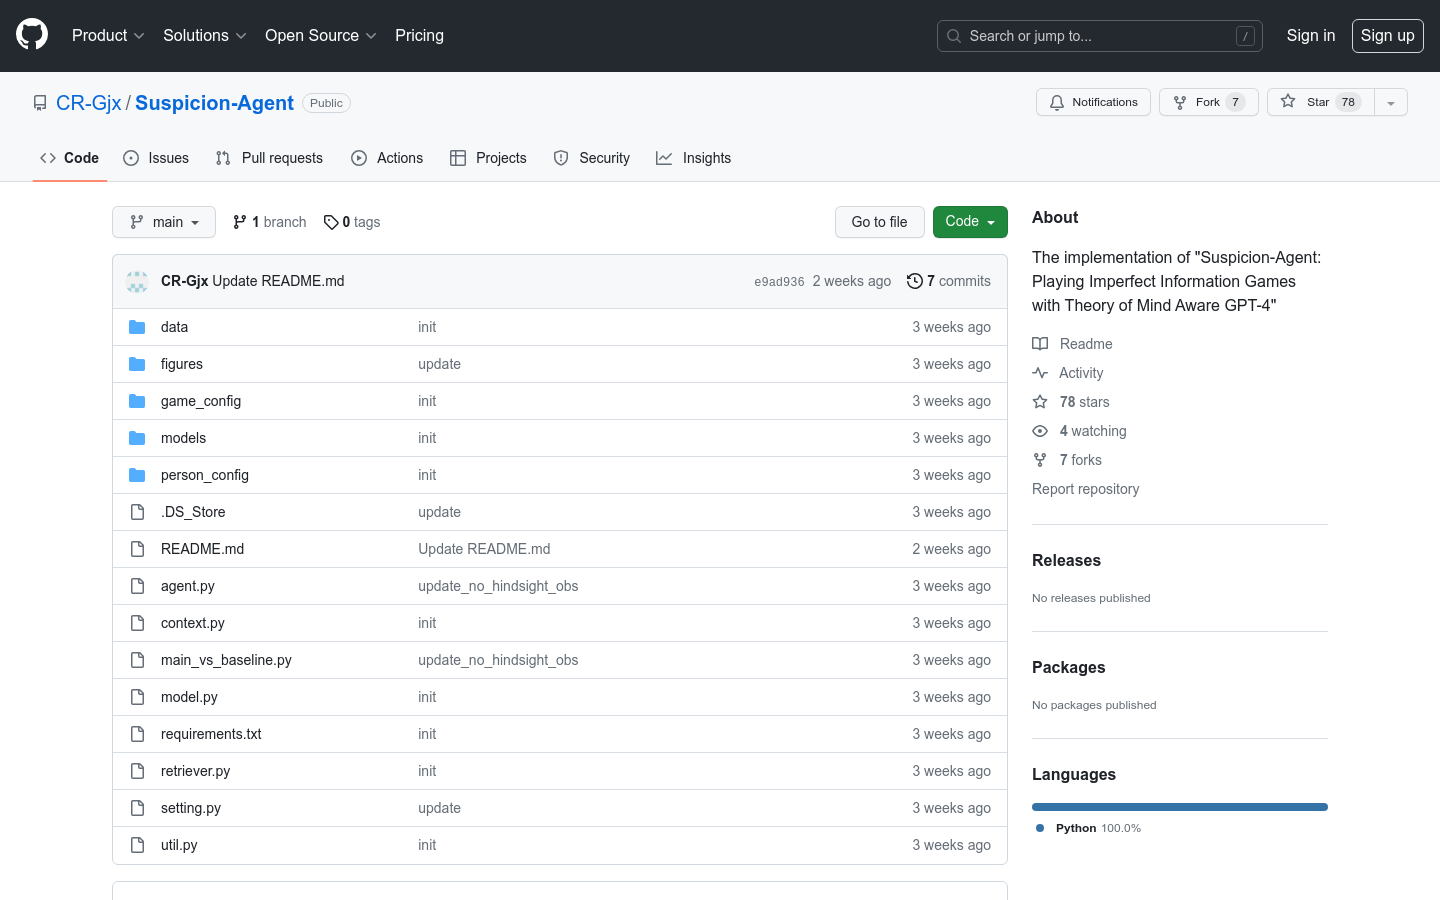Open the star lists dropdown arrow
The image size is (1440, 900).
click(x=1391, y=102)
